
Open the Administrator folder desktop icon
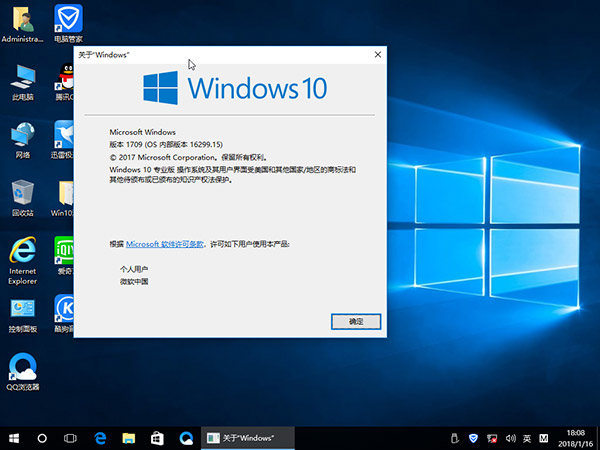22,24
